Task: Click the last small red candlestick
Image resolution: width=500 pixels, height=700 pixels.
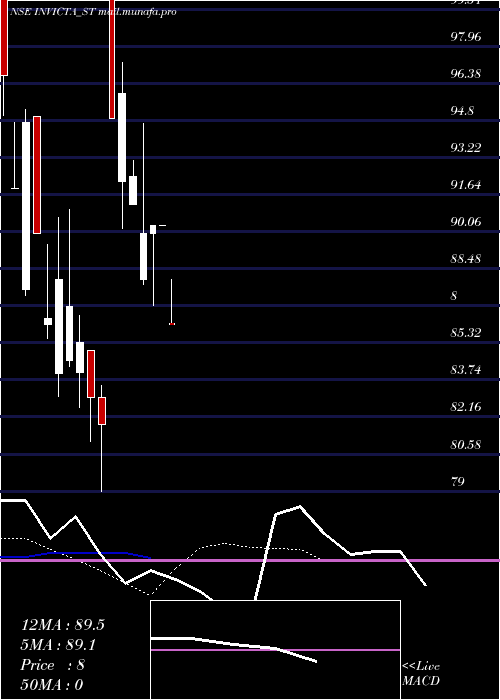Action: tap(172, 324)
